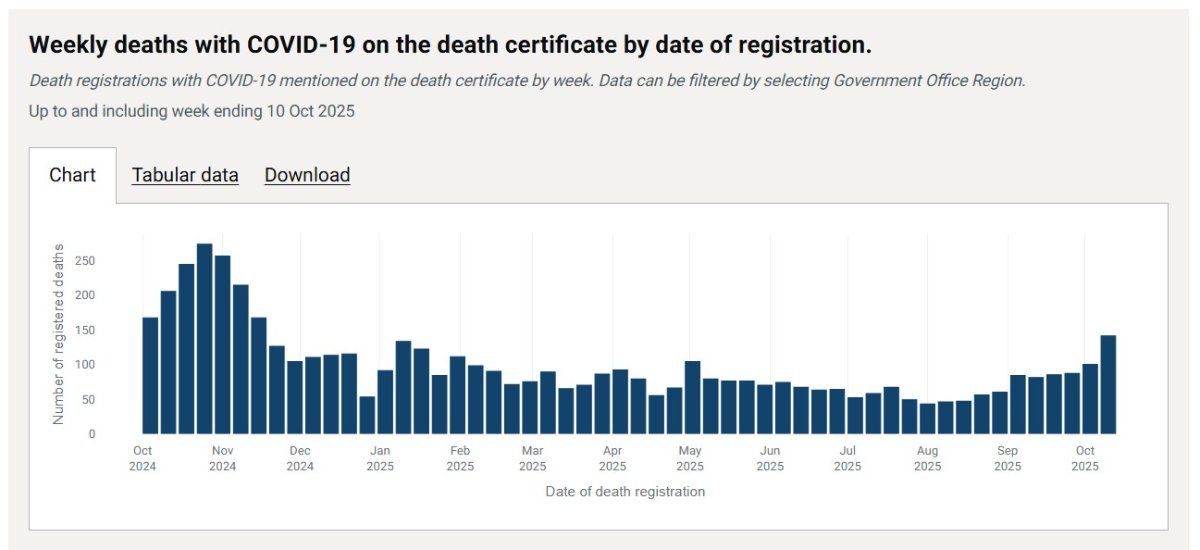Click the rightmost bar for October 2025
This screenshot has width=1200, height=550.
[1108, 385]
